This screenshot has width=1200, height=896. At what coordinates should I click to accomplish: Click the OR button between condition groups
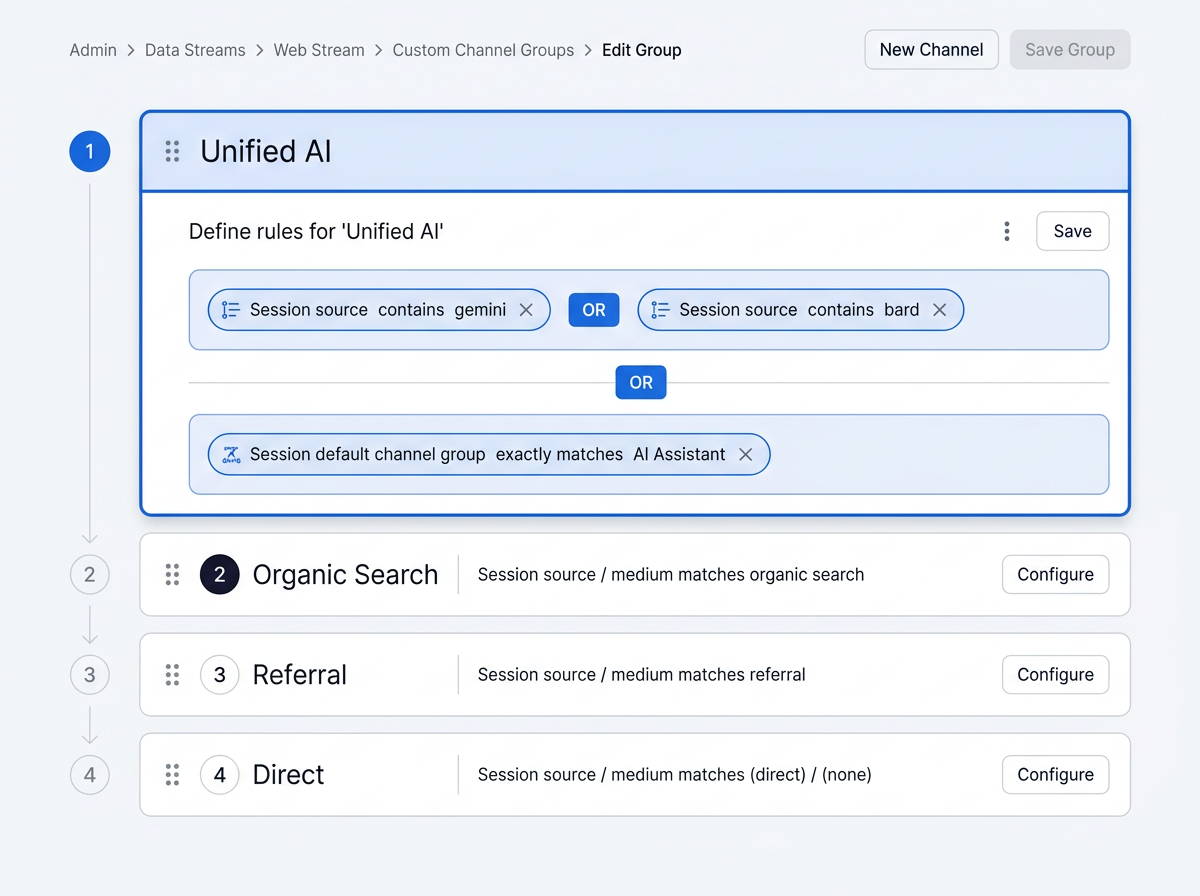point(641,383)
